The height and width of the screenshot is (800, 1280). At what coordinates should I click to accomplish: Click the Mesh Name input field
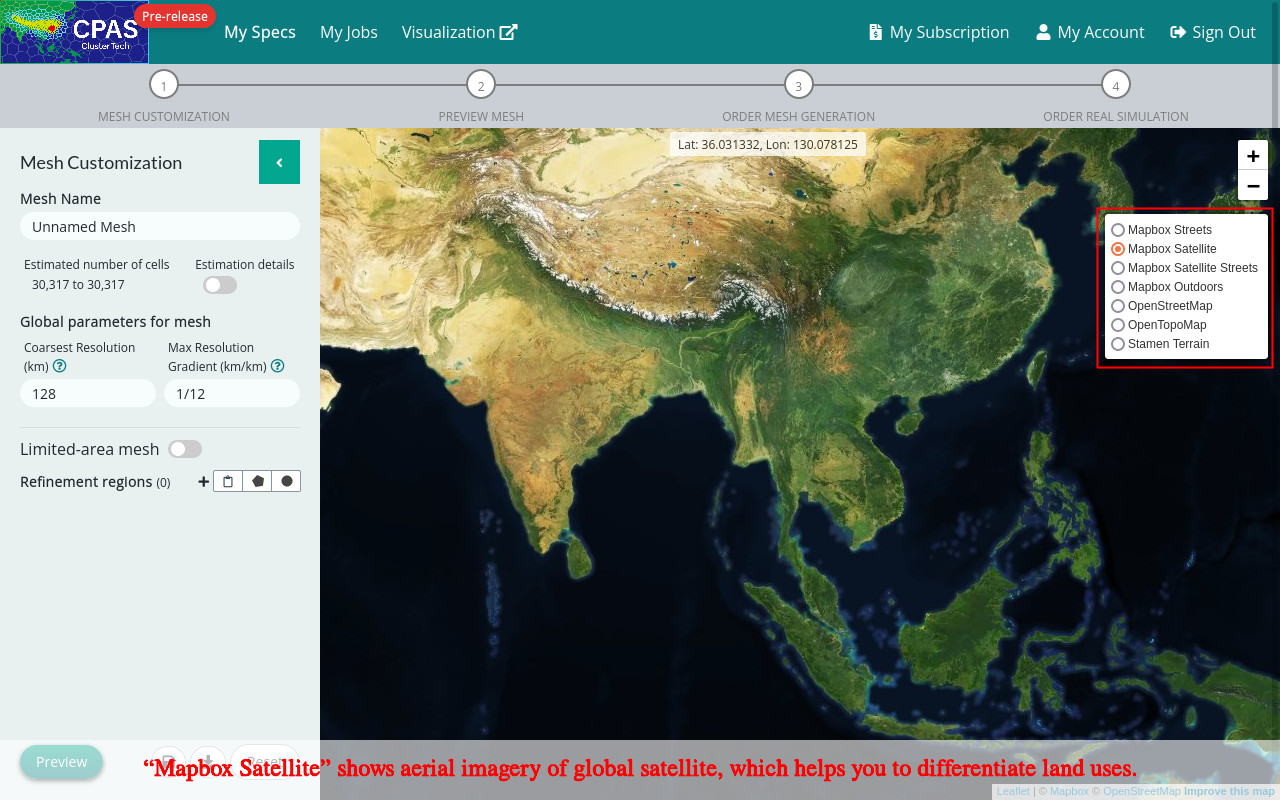point(160,226)
